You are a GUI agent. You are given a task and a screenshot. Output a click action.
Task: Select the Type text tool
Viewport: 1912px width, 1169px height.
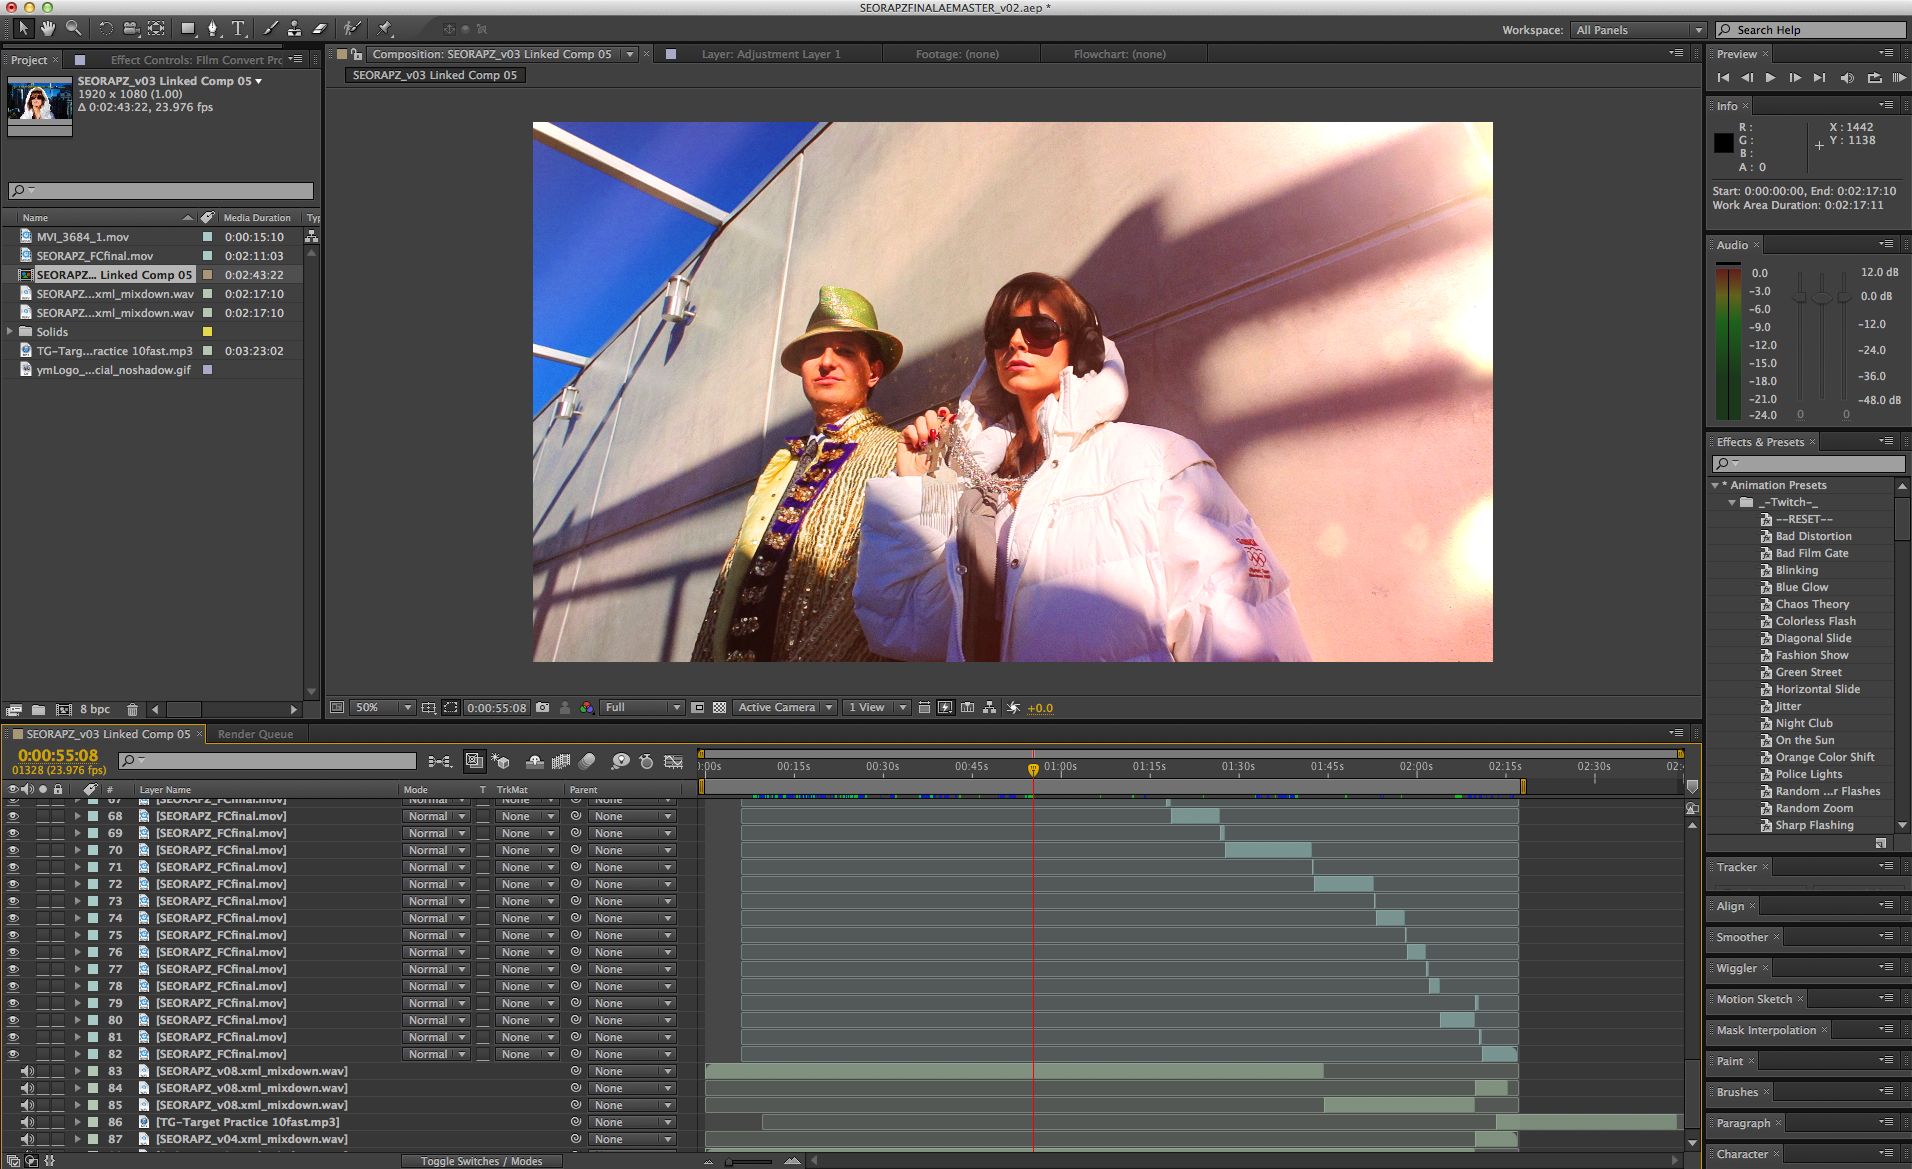(238, 29)
